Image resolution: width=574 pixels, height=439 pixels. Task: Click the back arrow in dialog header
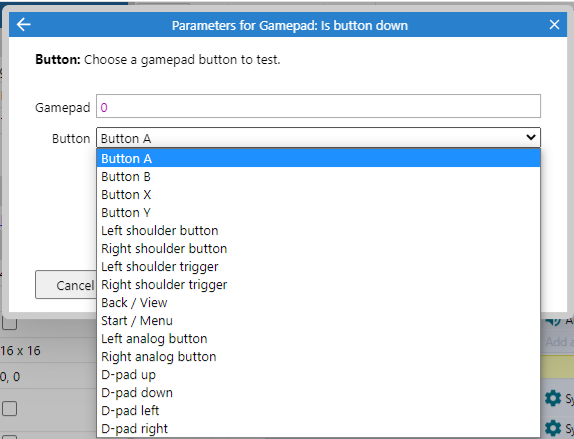24,25
